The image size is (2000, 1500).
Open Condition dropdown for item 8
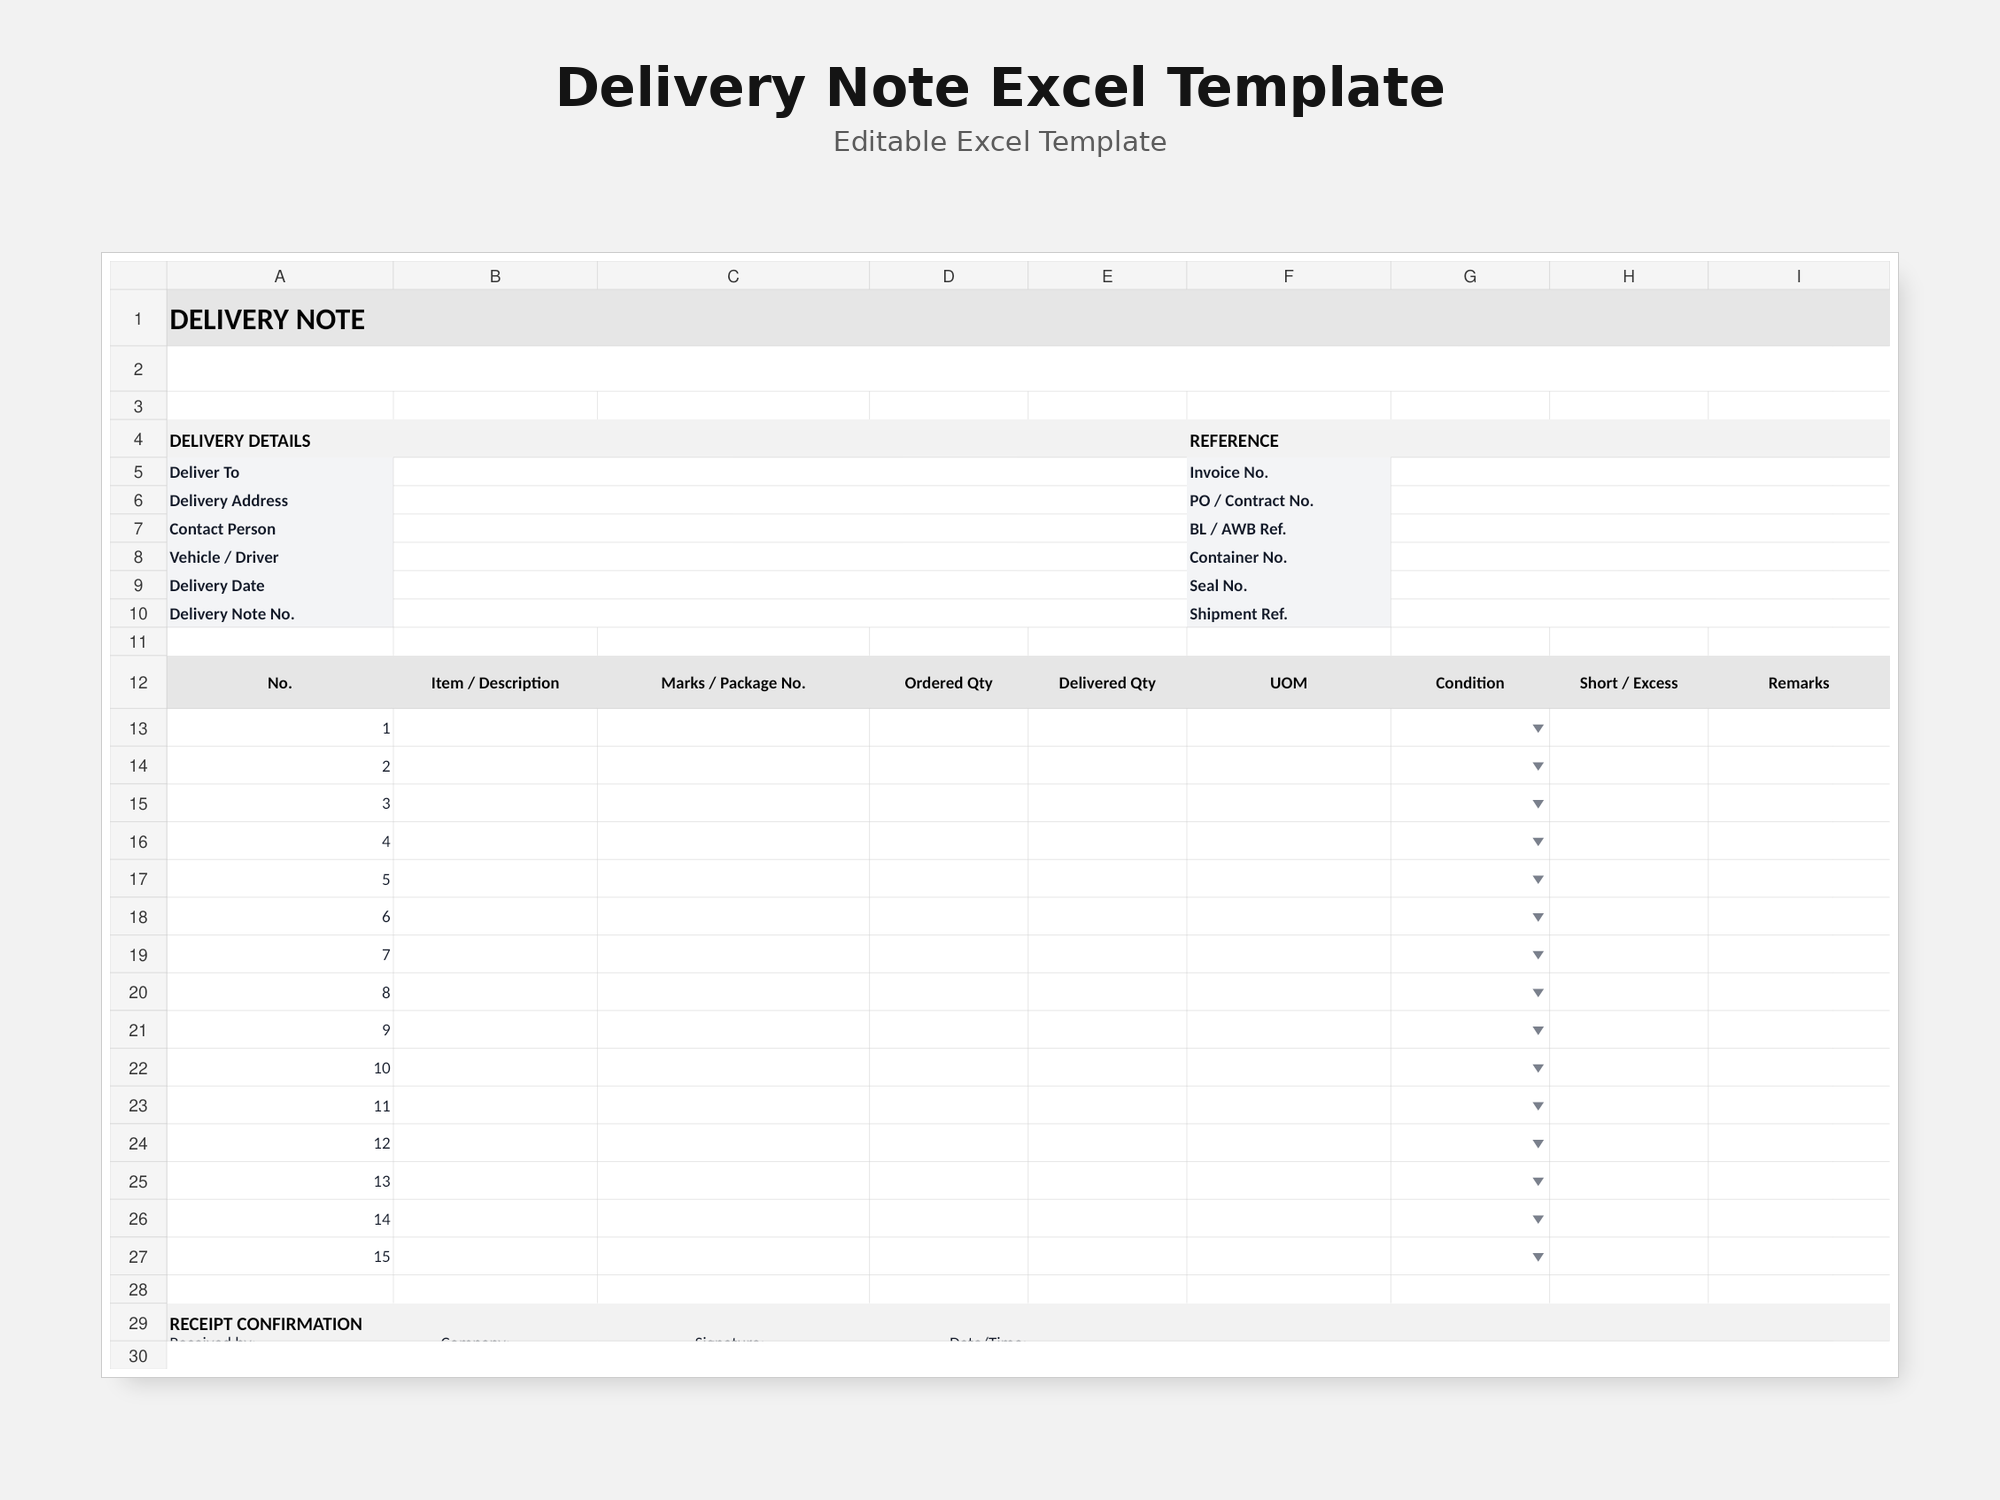tap(1538, 993)
